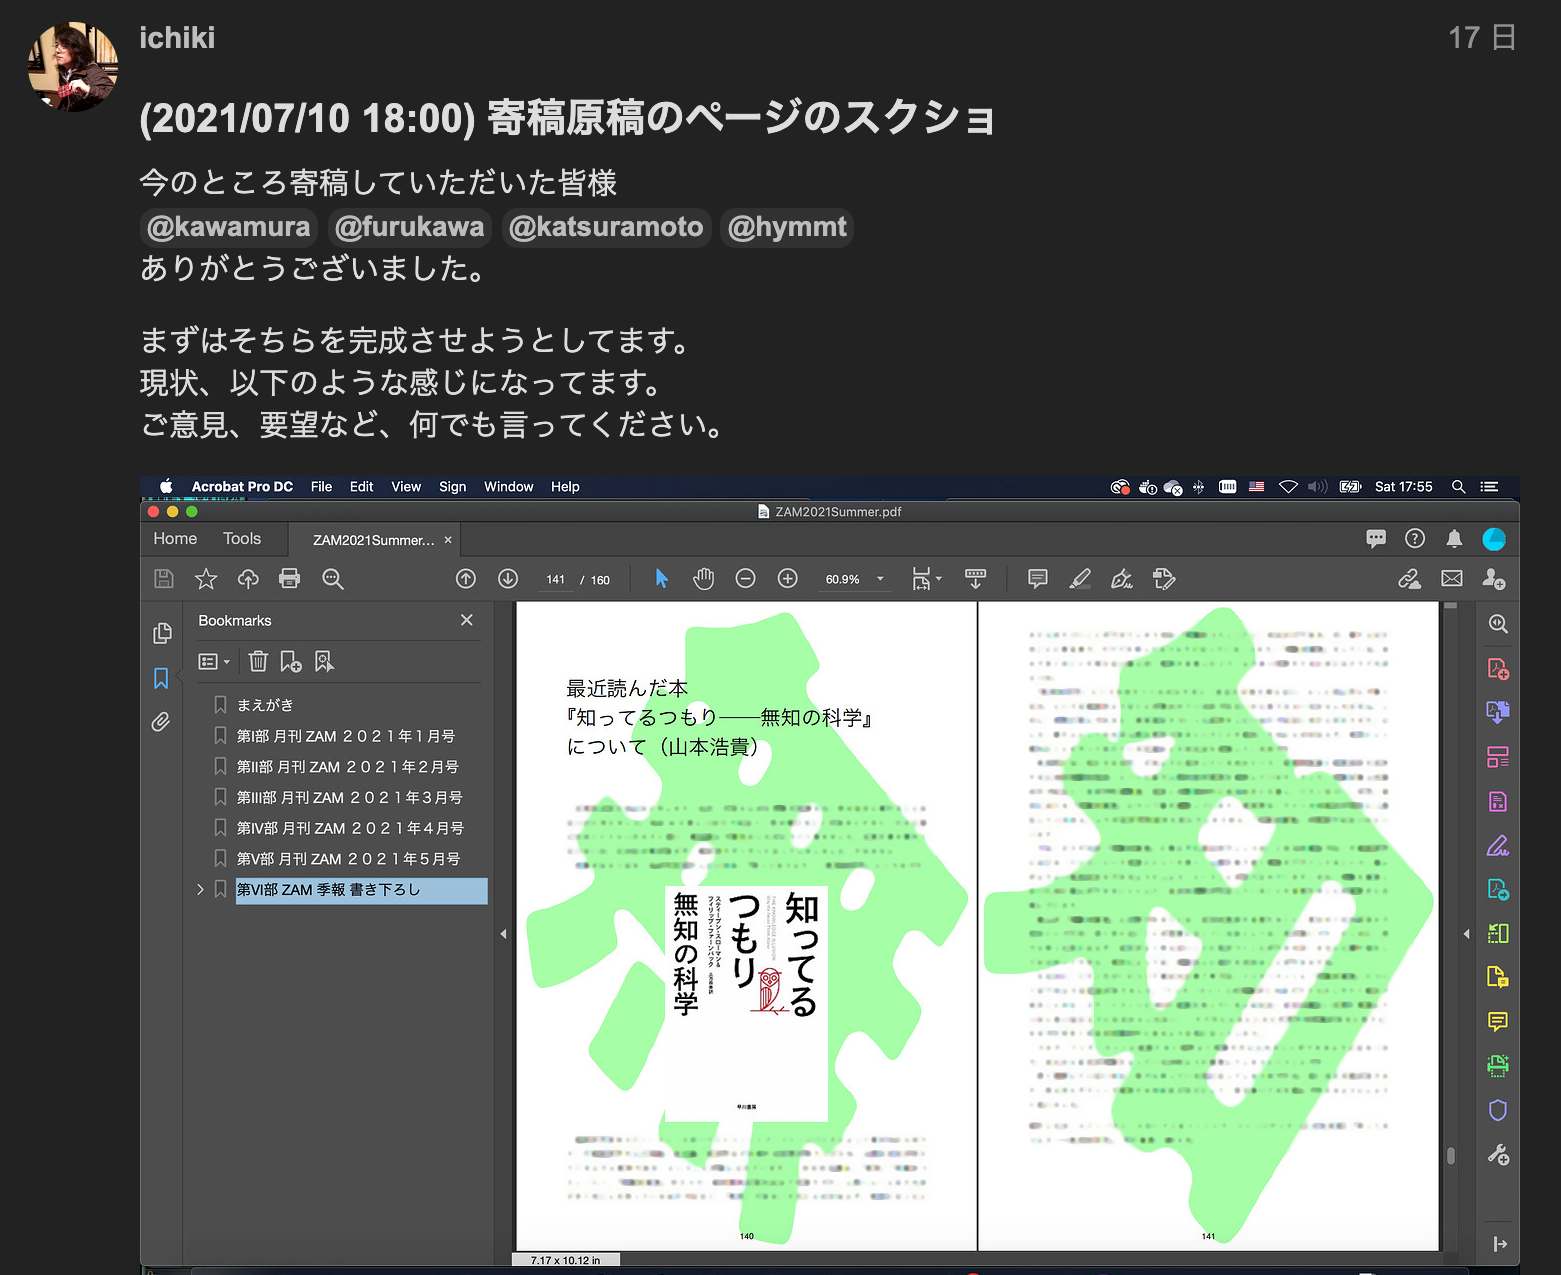Print the document via printer icon
The height and width of the screenshot is (1275, 1561).
click(x=290, y=579)
